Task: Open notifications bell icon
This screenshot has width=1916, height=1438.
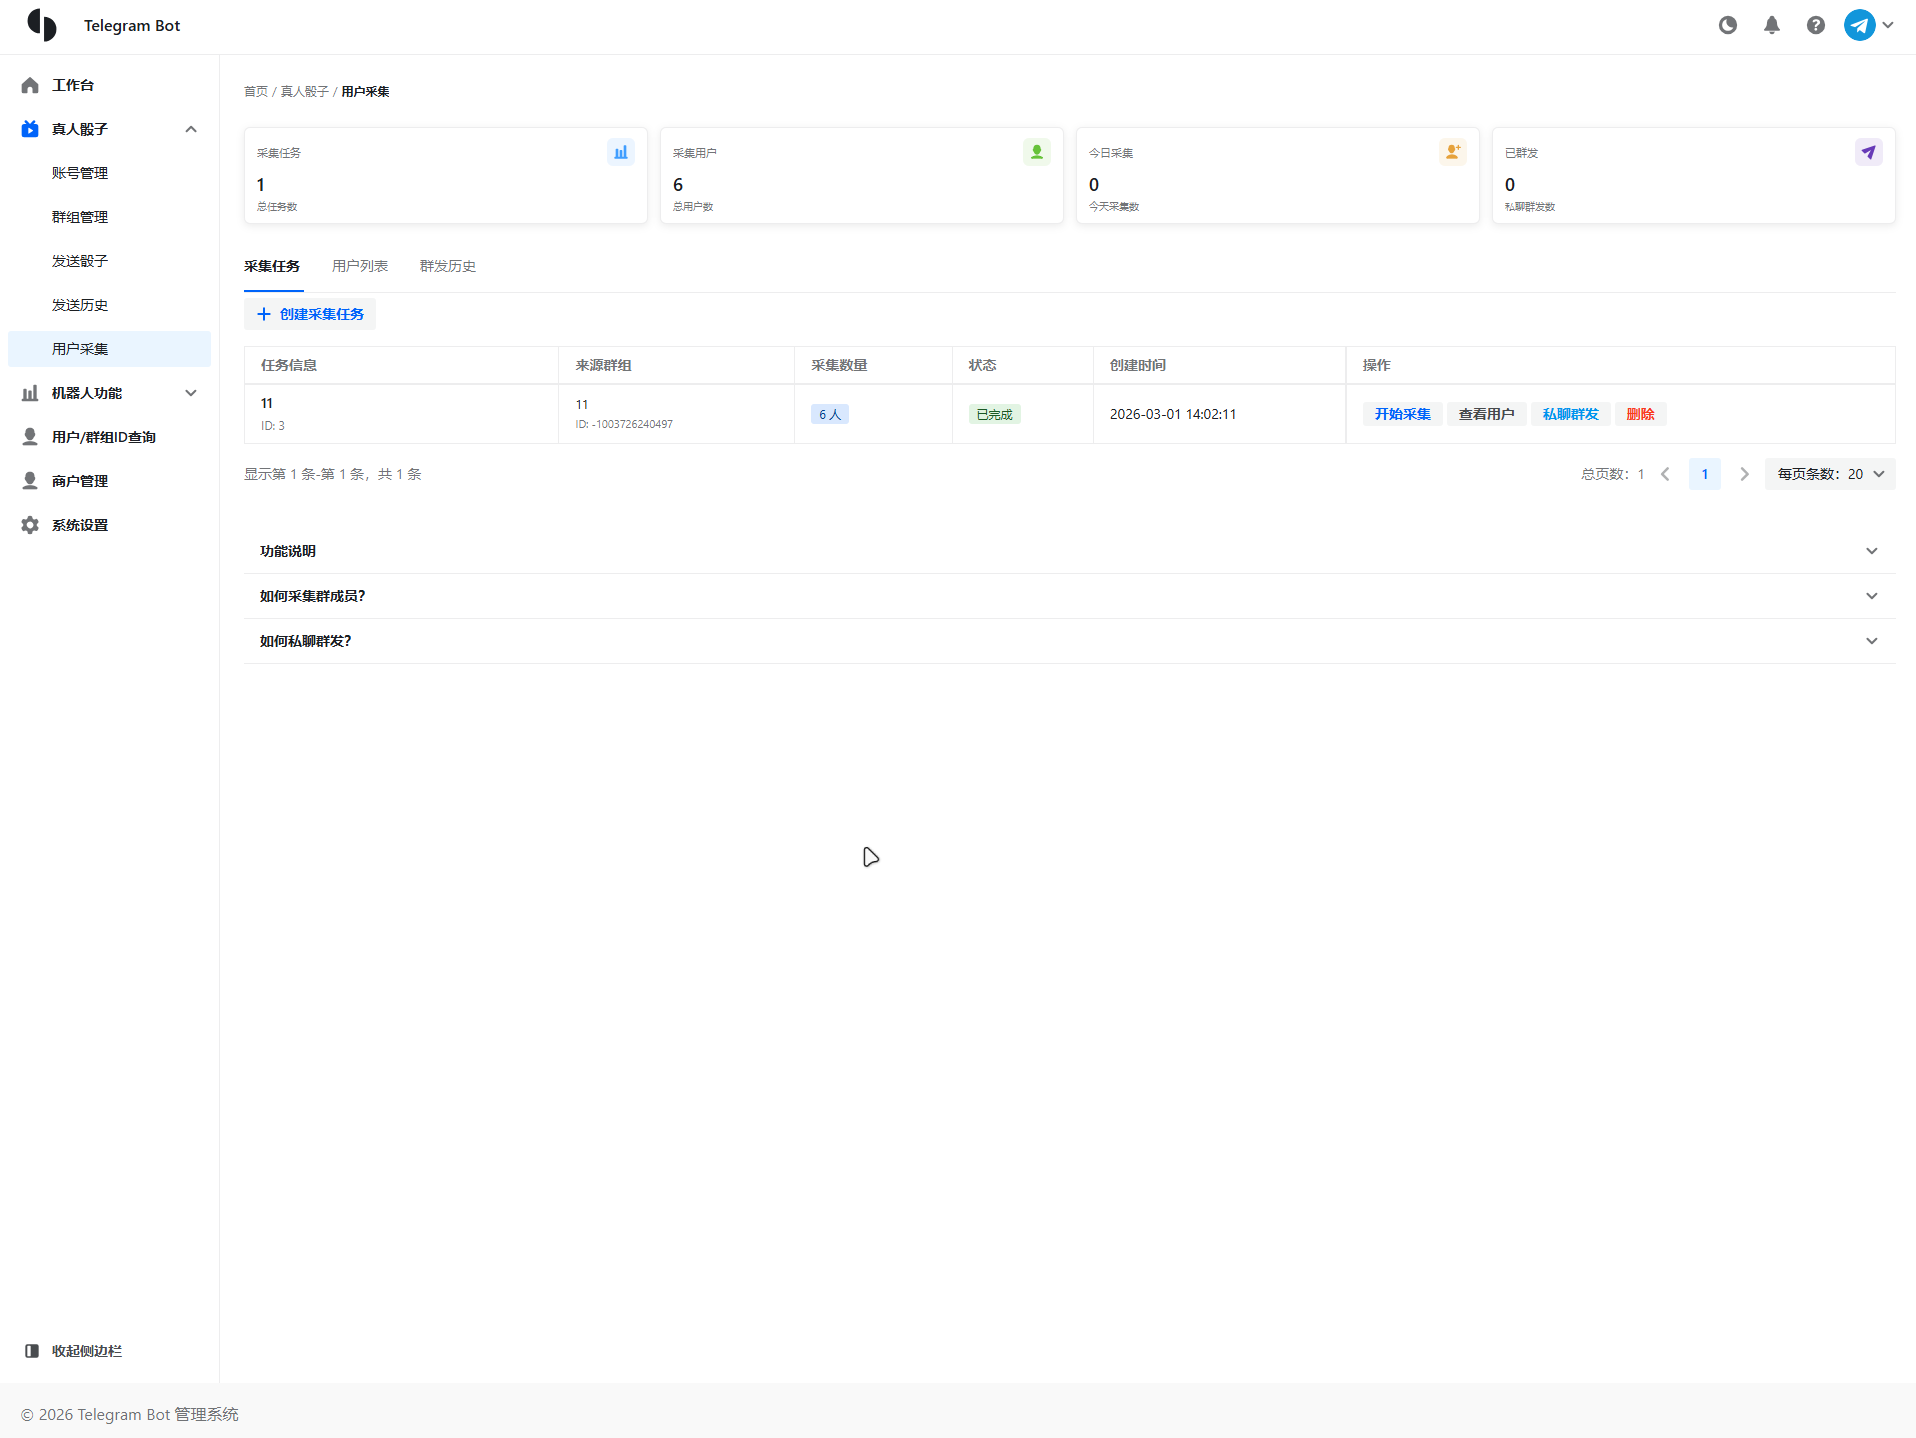Action: pos(1771,26)
